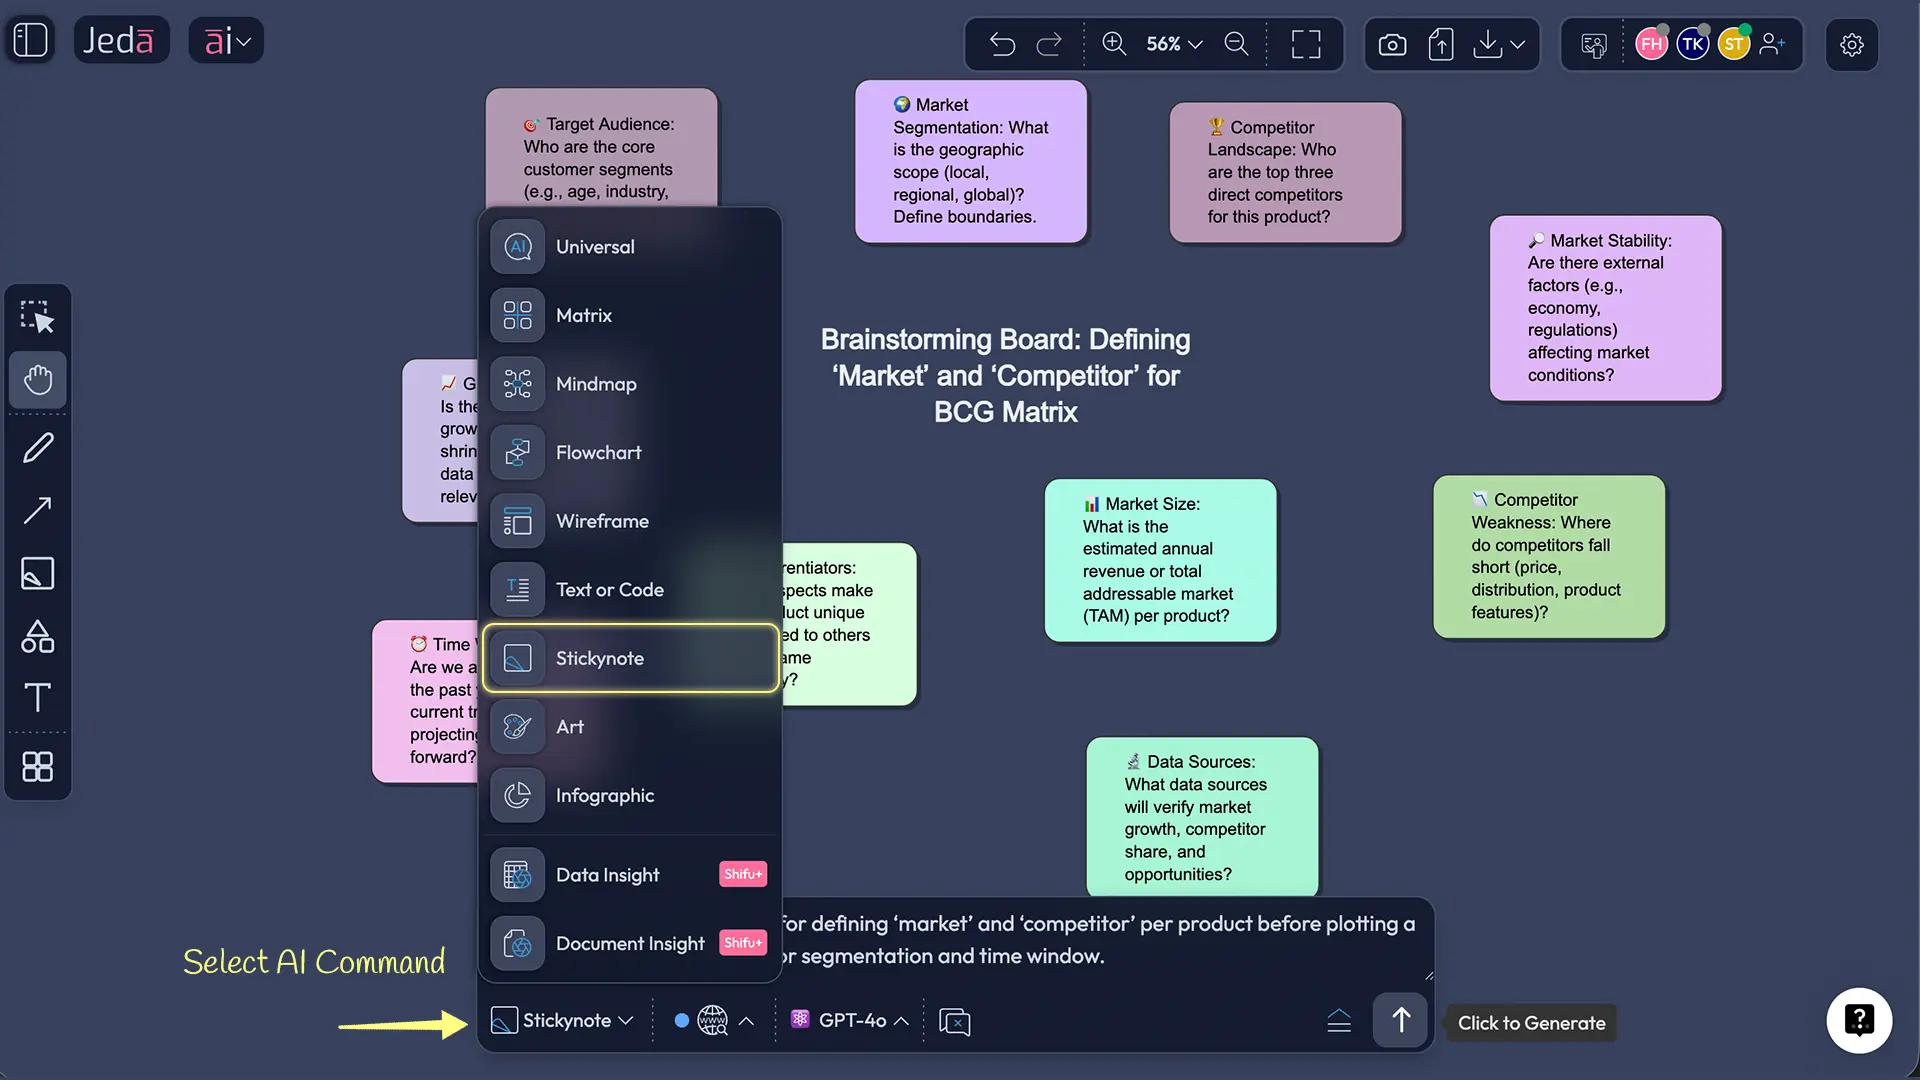Select the hand pan tool
Viewport: 1920px width, 1080px height.
point(38,380)
